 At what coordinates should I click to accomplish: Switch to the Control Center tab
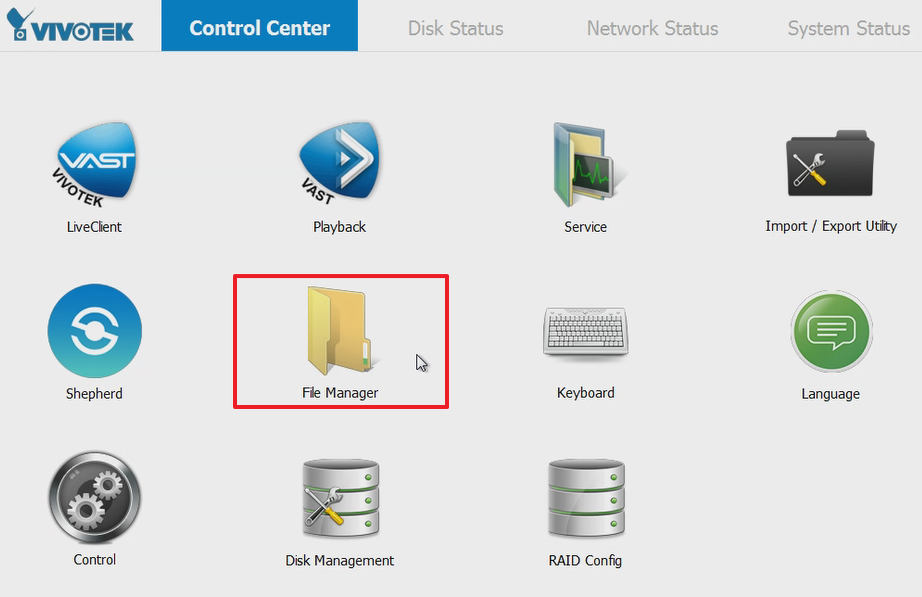pos(259,26)
